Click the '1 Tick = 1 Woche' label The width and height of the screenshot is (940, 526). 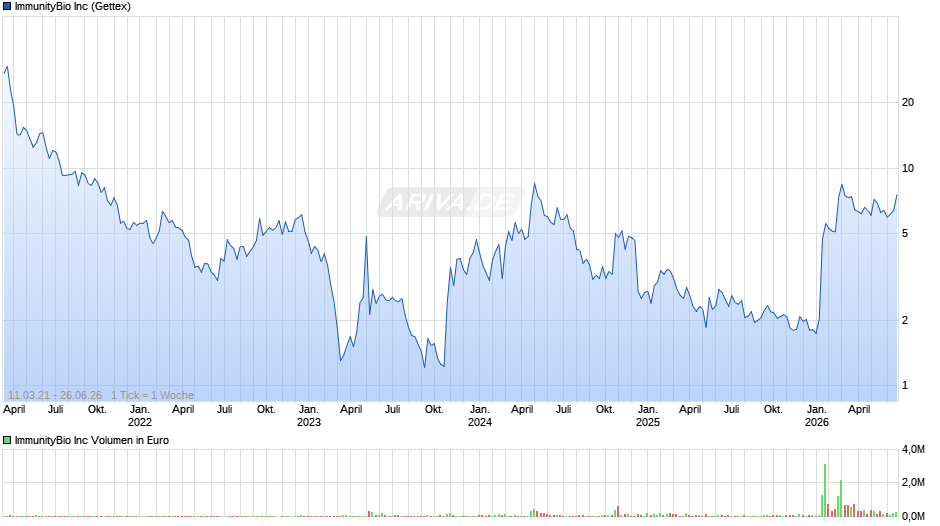(x=152, y=395)
